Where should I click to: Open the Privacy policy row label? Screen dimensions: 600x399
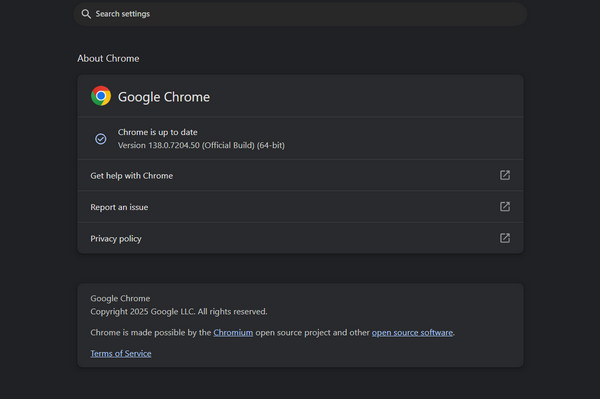tap(116, 239)
